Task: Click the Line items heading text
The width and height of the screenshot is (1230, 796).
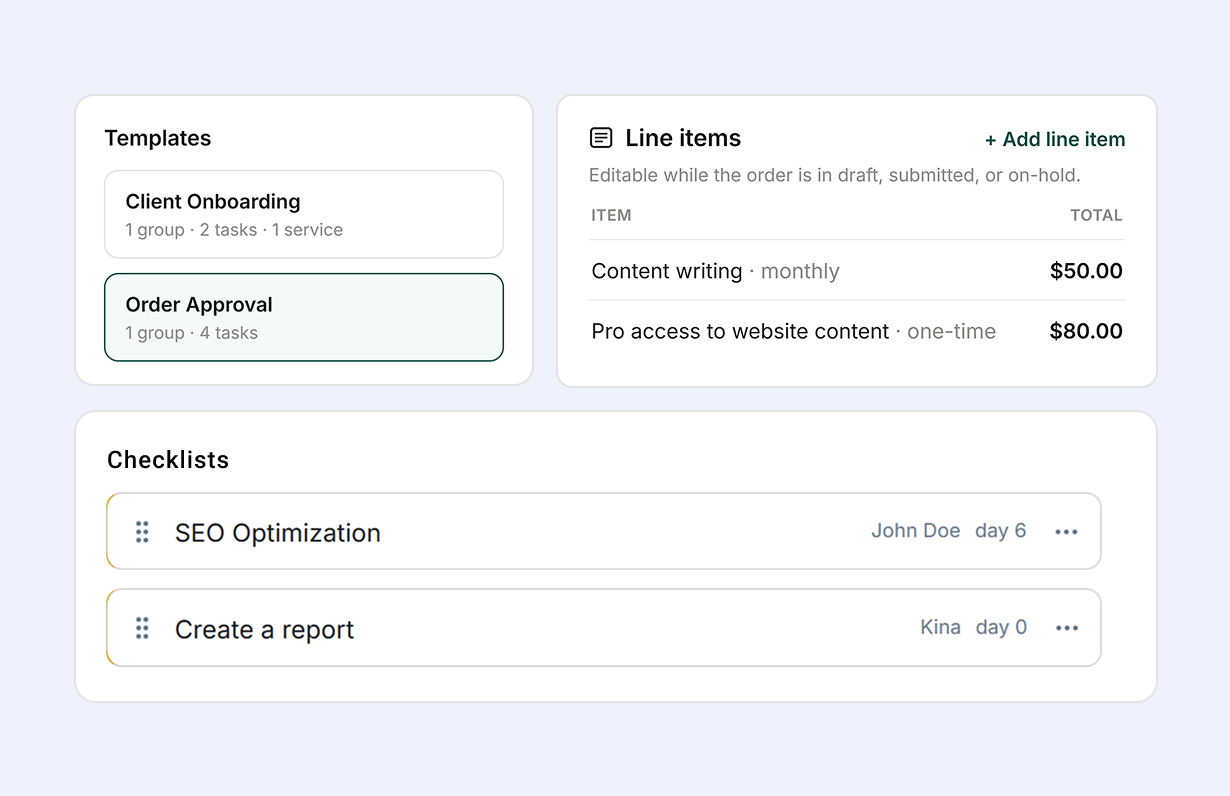Action: [x=683, y=138]
